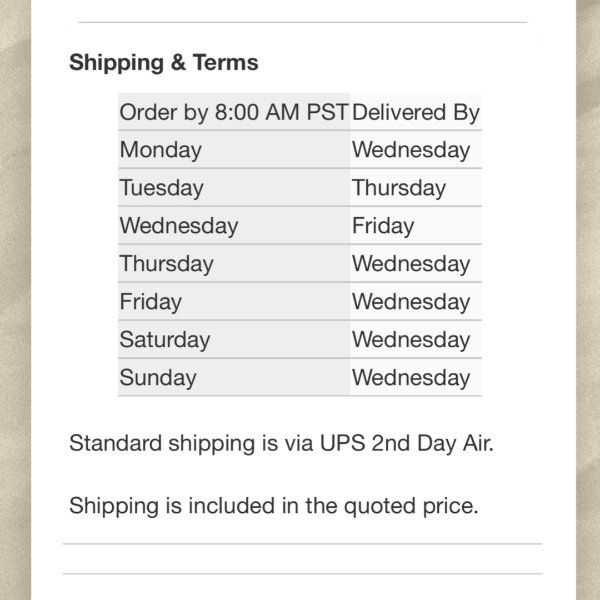
Task: Click the Shipping & Terms heading
Action: (163, 62)
